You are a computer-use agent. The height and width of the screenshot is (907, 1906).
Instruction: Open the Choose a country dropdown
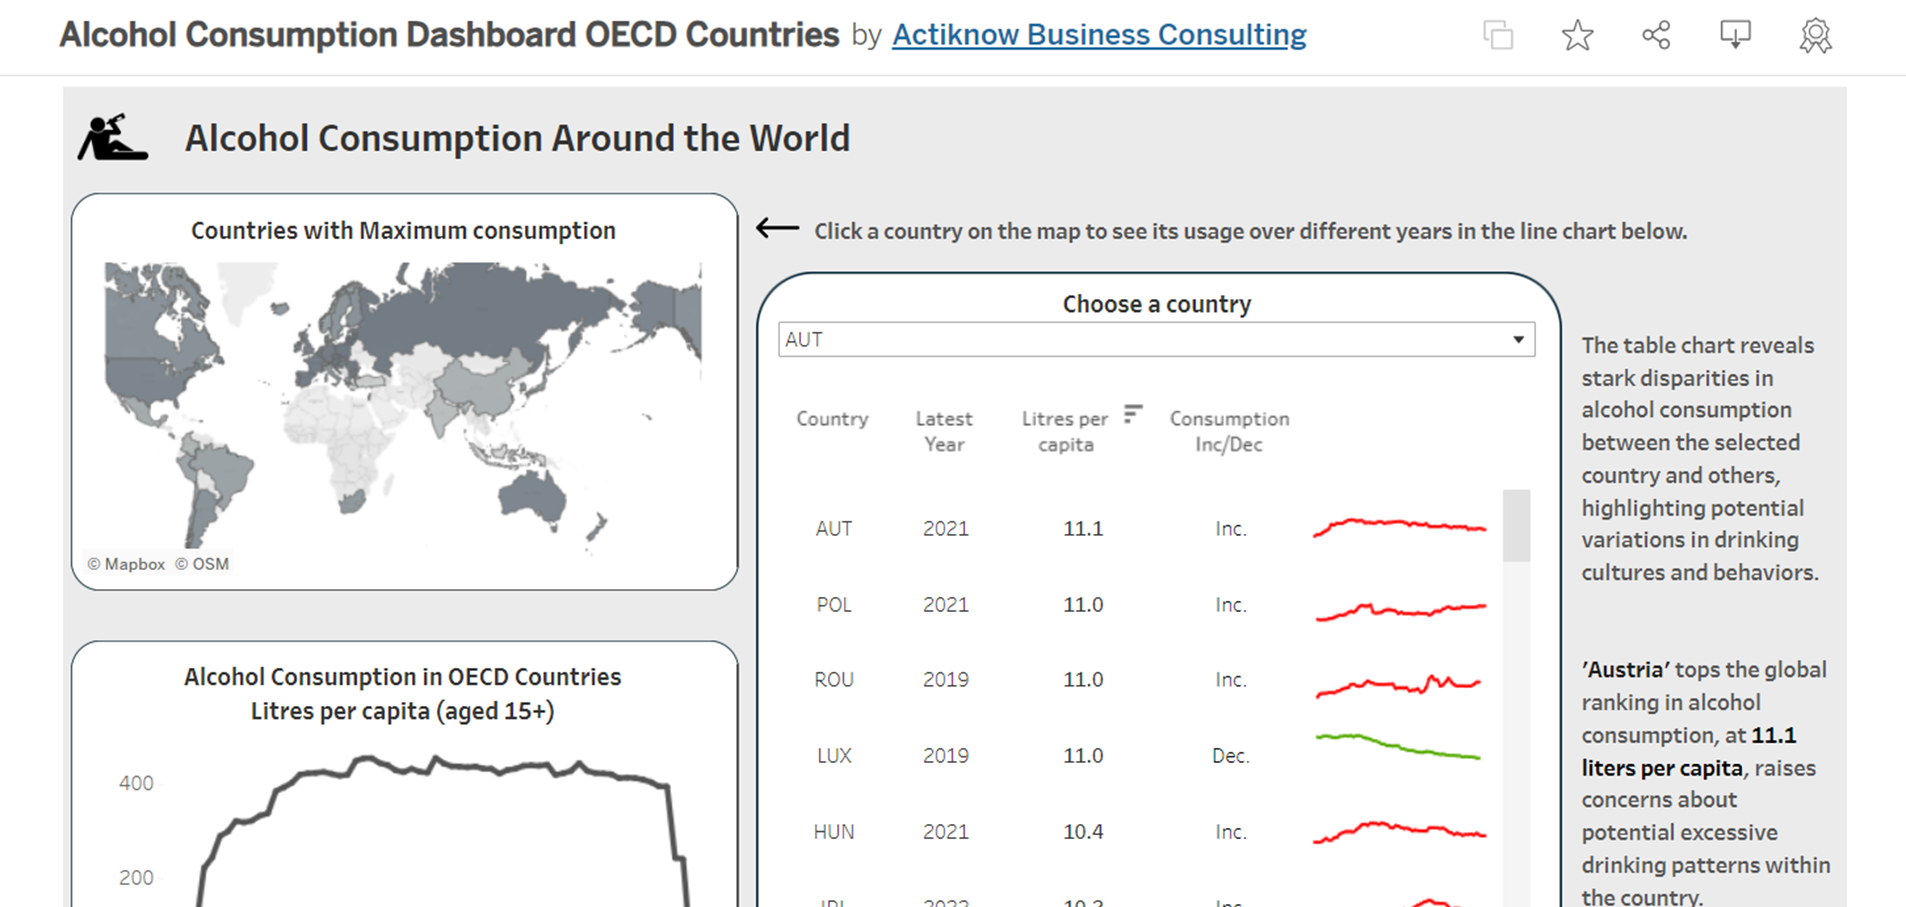pyautogui.click(x=1155, y=340)
